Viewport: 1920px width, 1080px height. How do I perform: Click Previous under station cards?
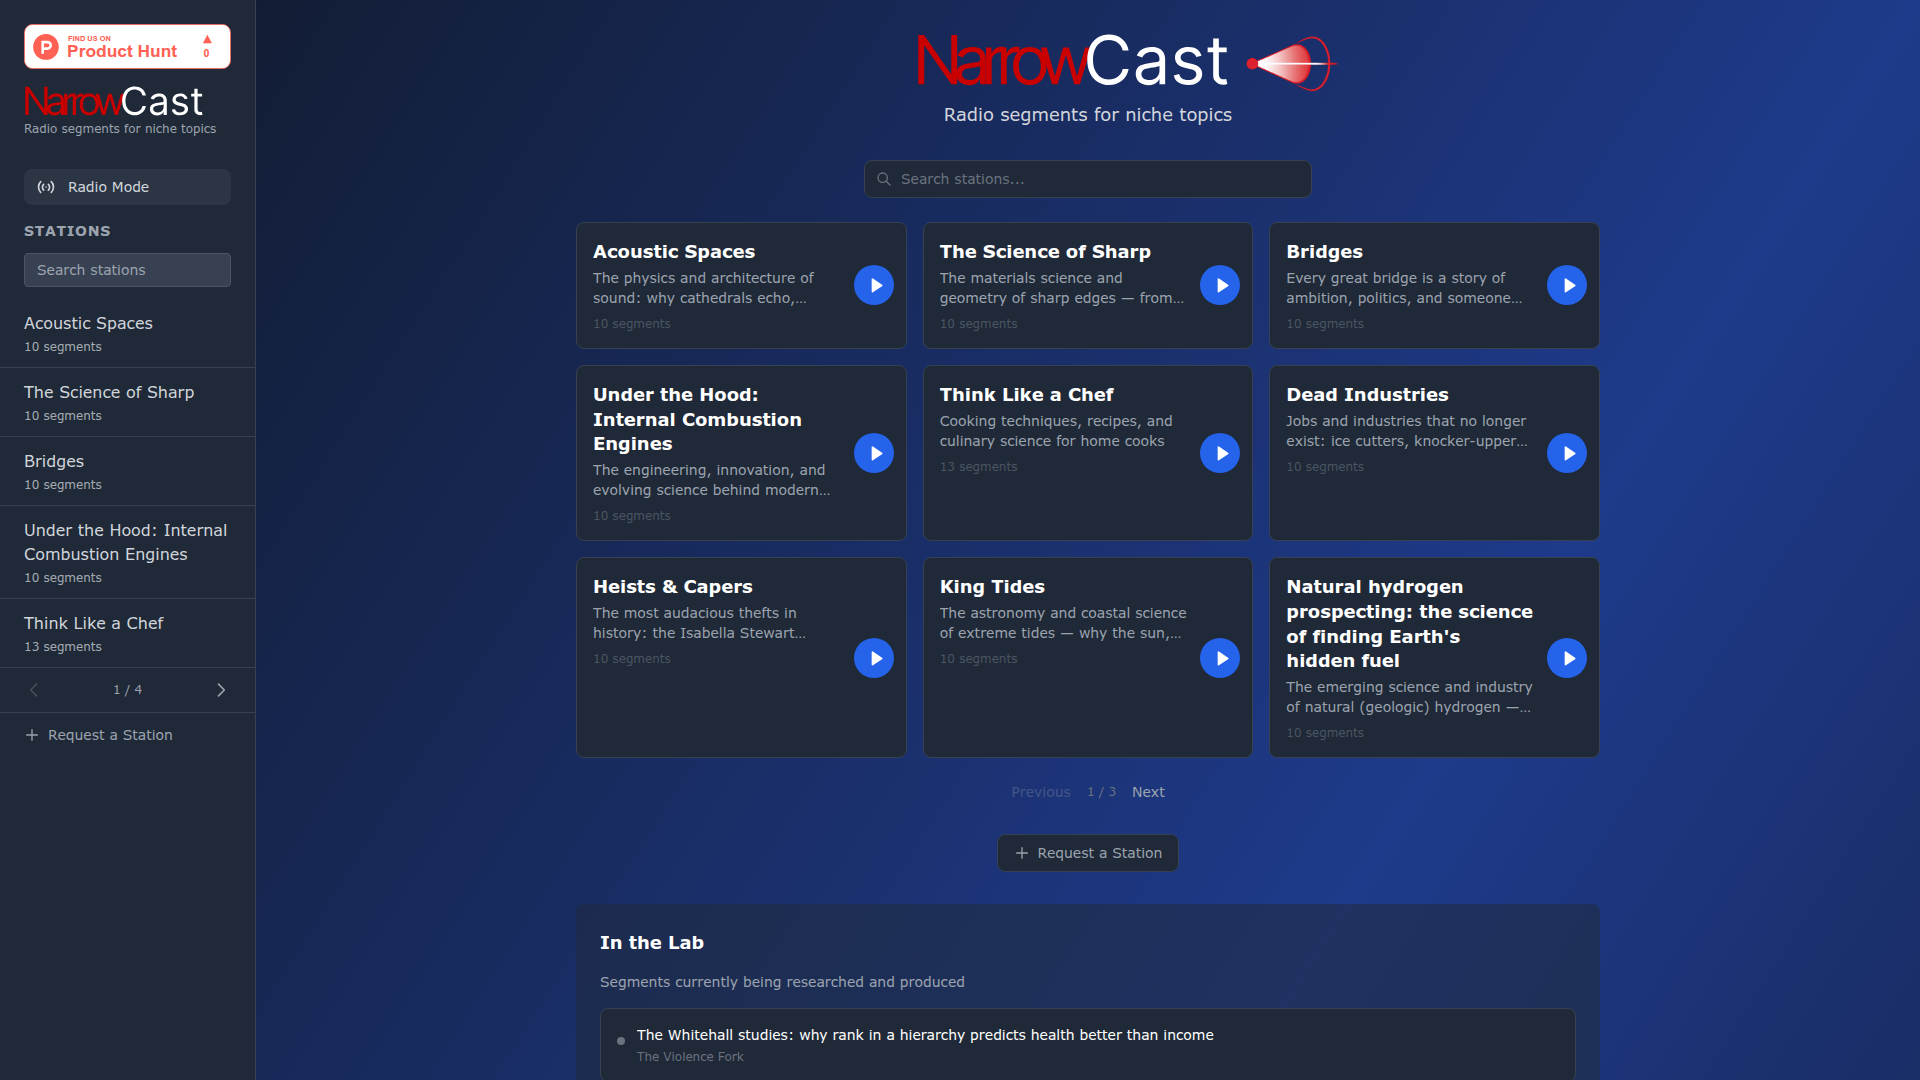tap(1040, 792)
